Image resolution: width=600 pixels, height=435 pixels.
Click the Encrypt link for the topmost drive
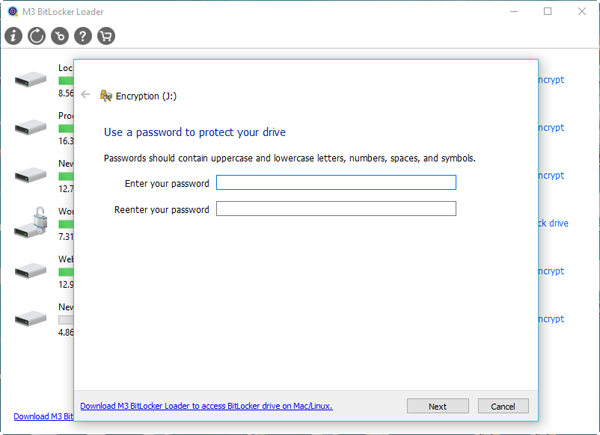(551, 79)
